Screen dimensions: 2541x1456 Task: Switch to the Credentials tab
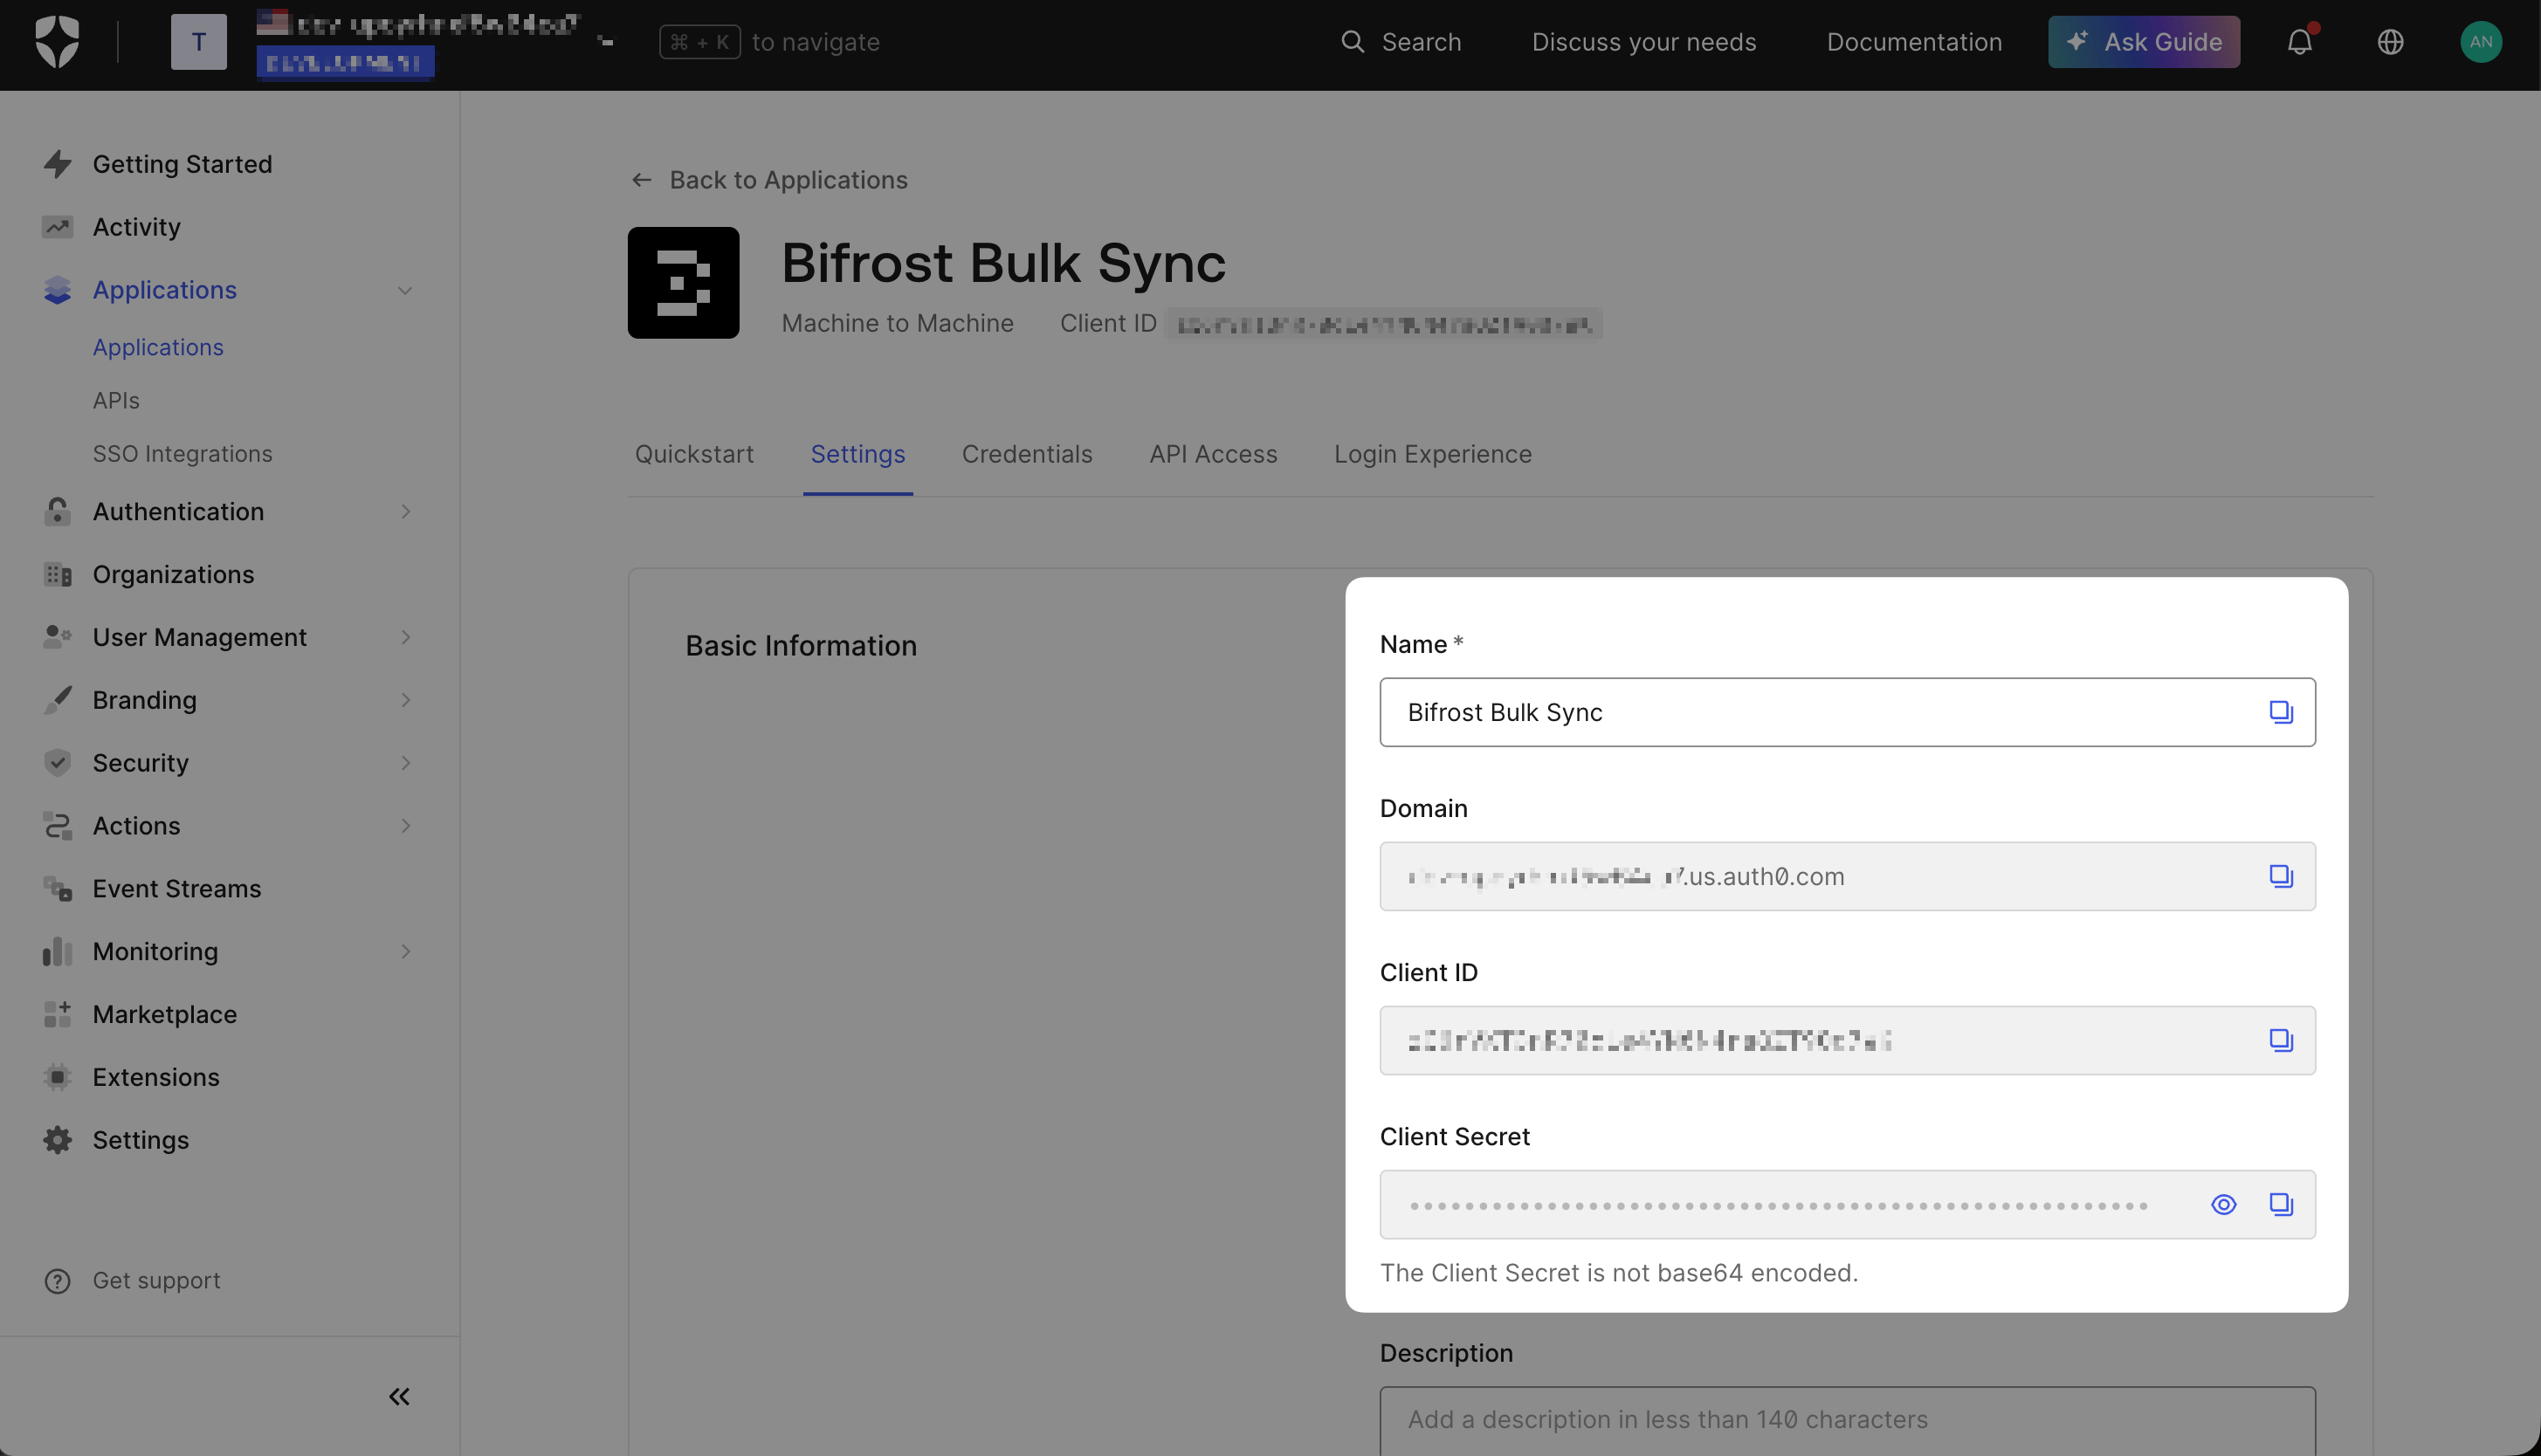pos(1027,454)
